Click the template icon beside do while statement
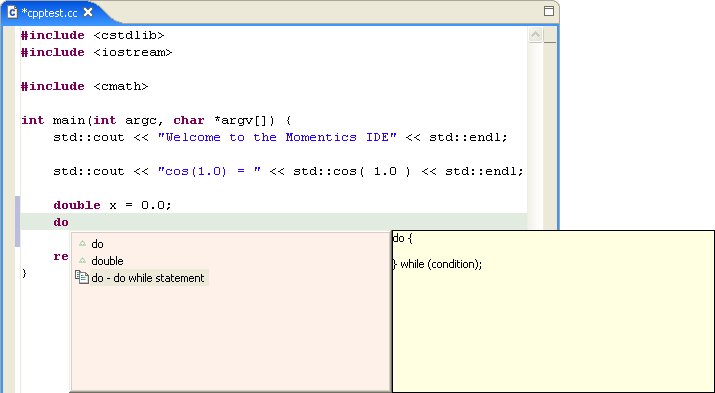The width and height of the screenshot is (715, 393). pos(82,277)
